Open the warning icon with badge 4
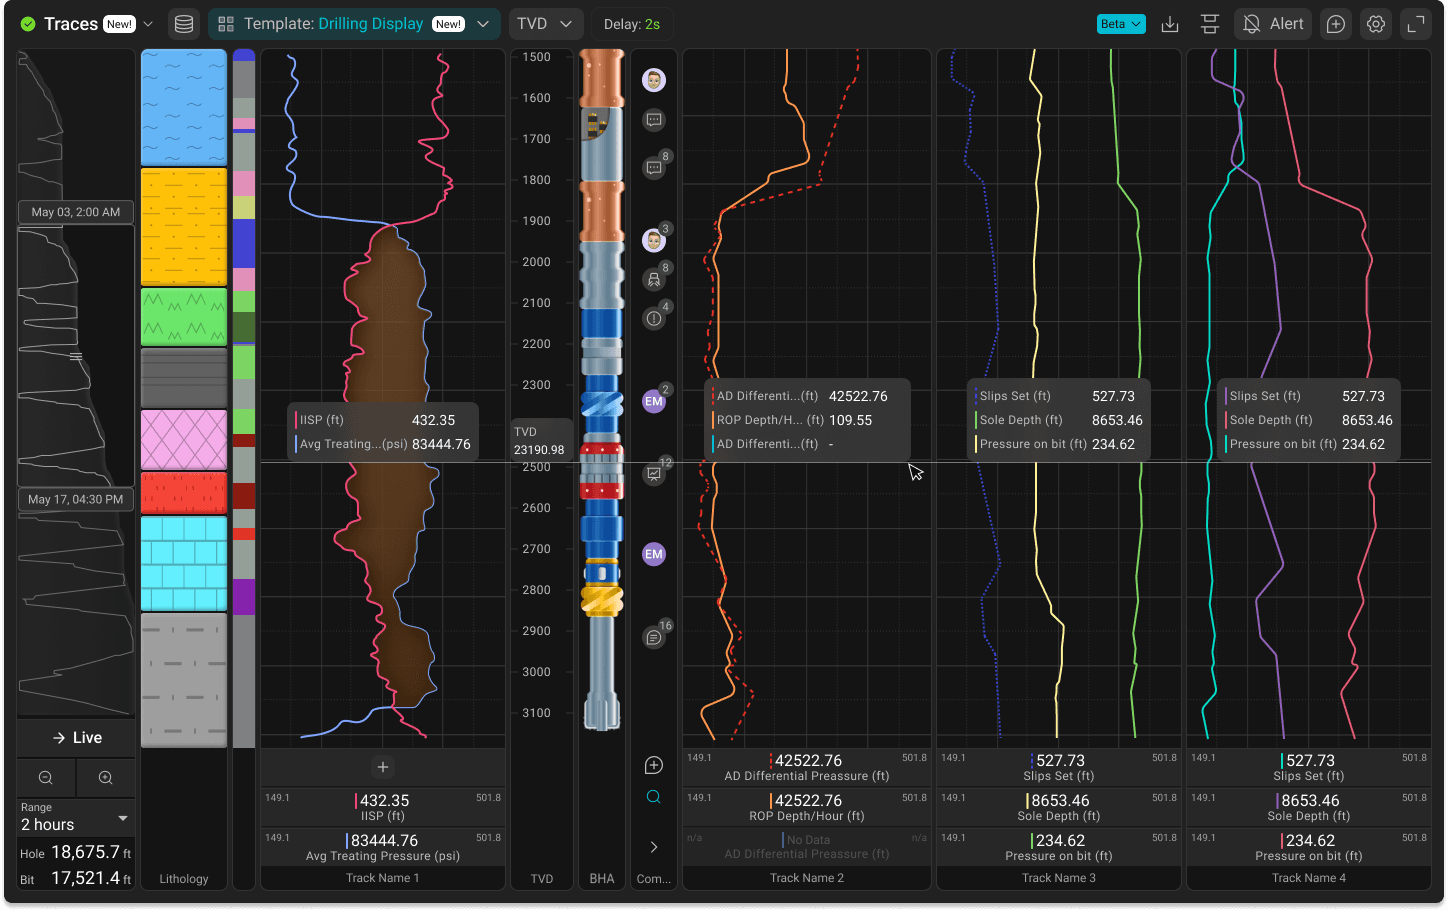The image size is (1448, 911). 654,319
